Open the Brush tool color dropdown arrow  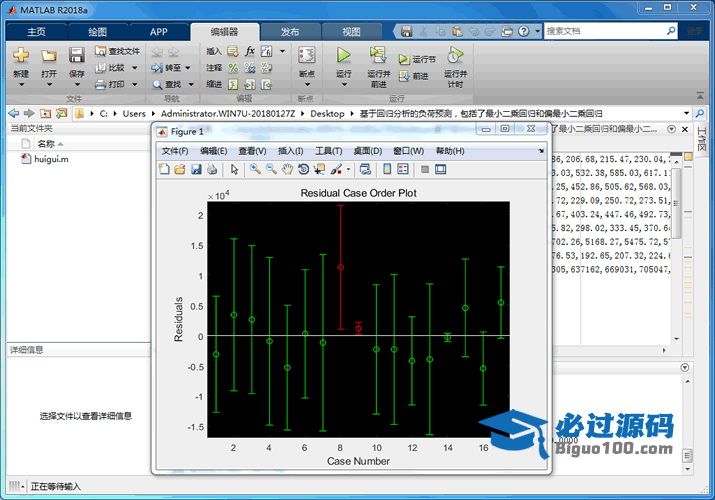click(x=349, y=170)
